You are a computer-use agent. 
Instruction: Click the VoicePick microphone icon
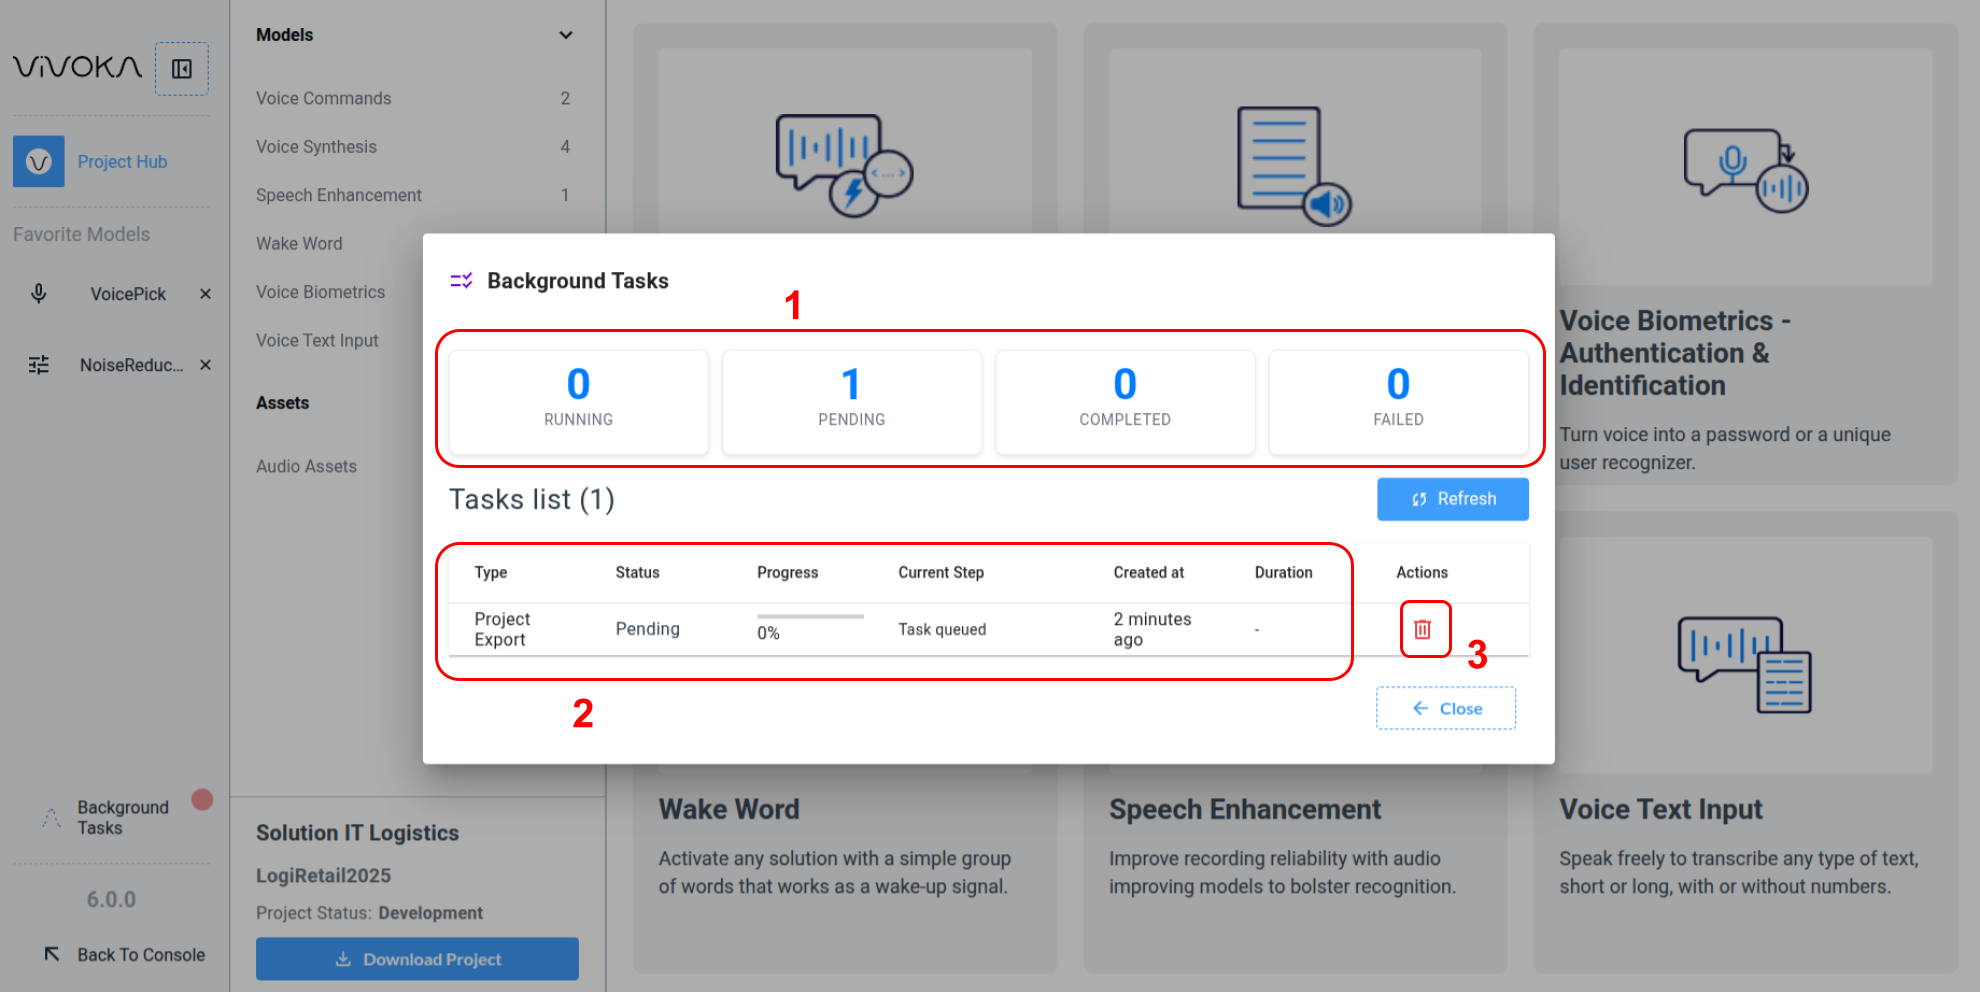(39, 294)
